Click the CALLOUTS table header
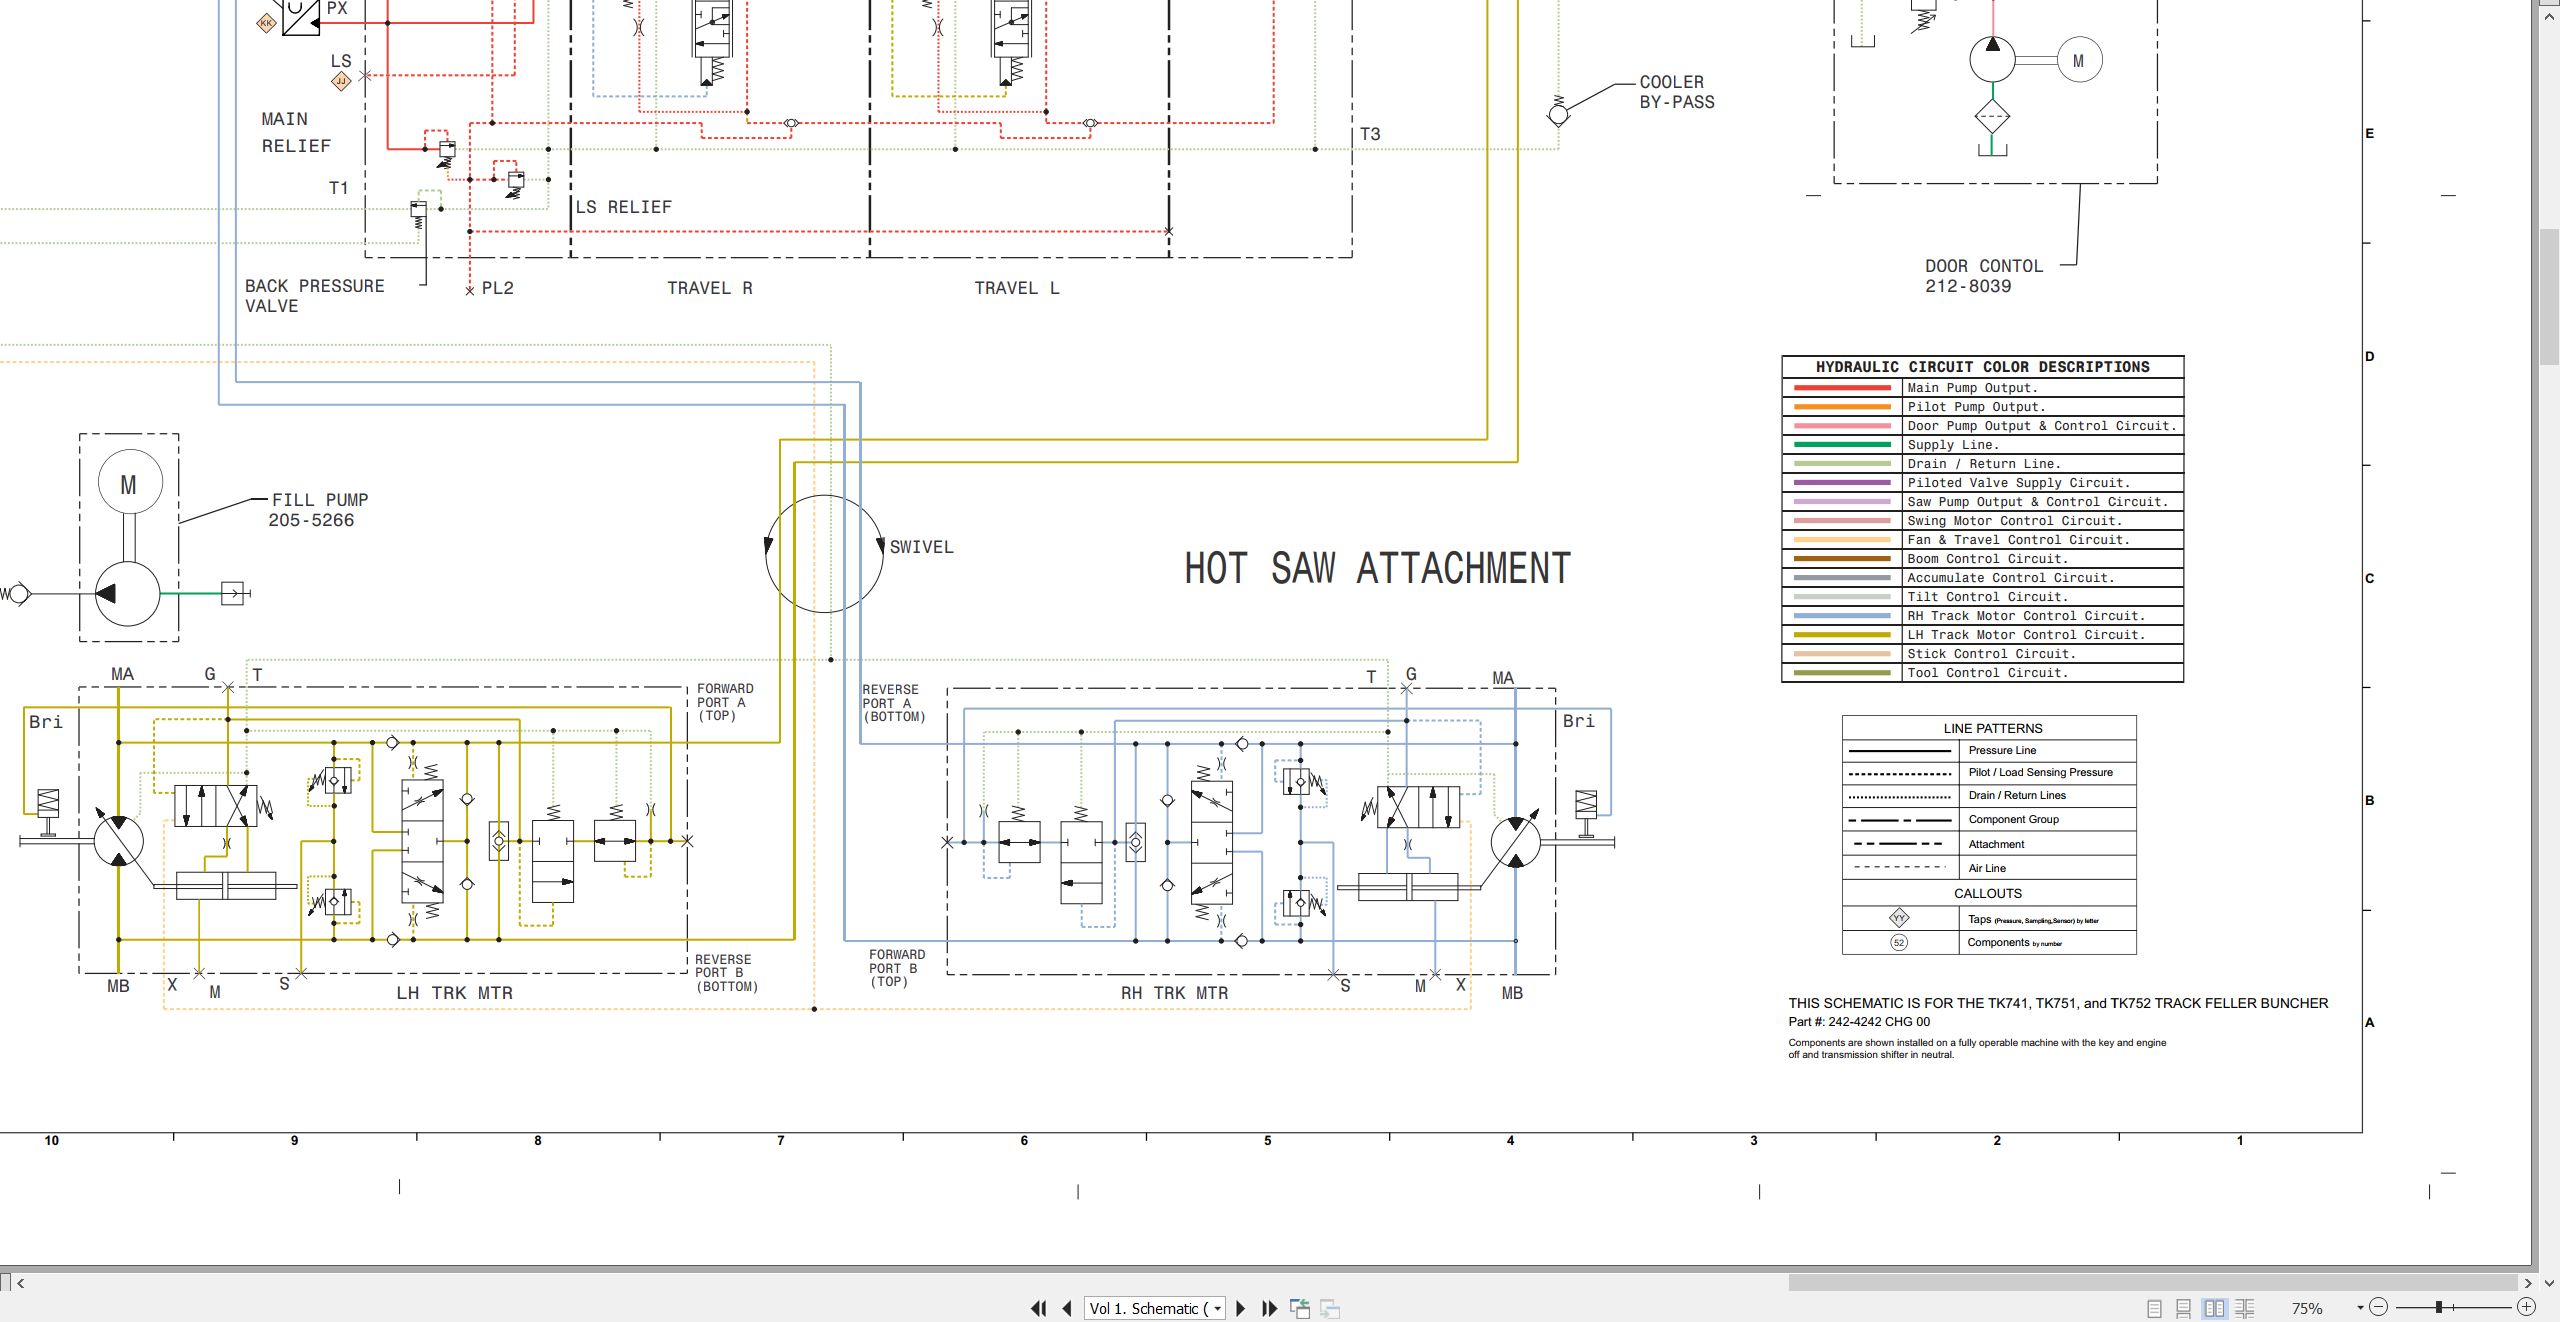 (1988, 893)
